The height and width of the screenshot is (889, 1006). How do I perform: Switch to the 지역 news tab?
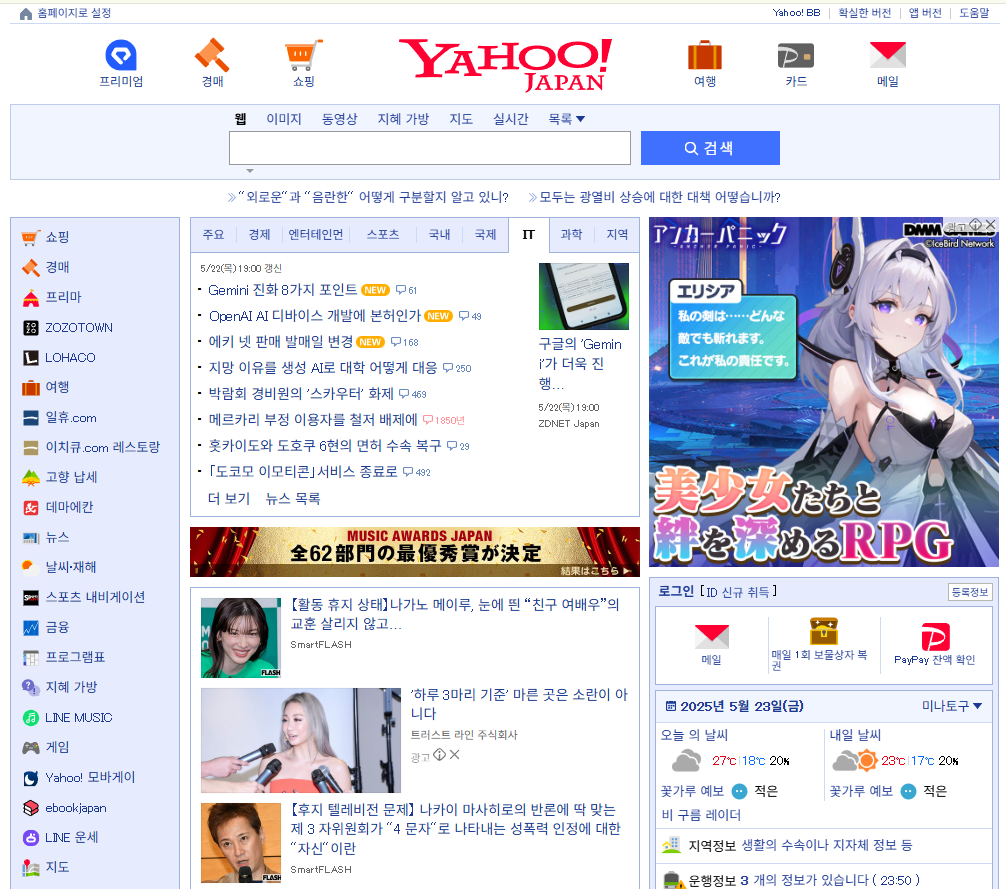coord(617,235)
